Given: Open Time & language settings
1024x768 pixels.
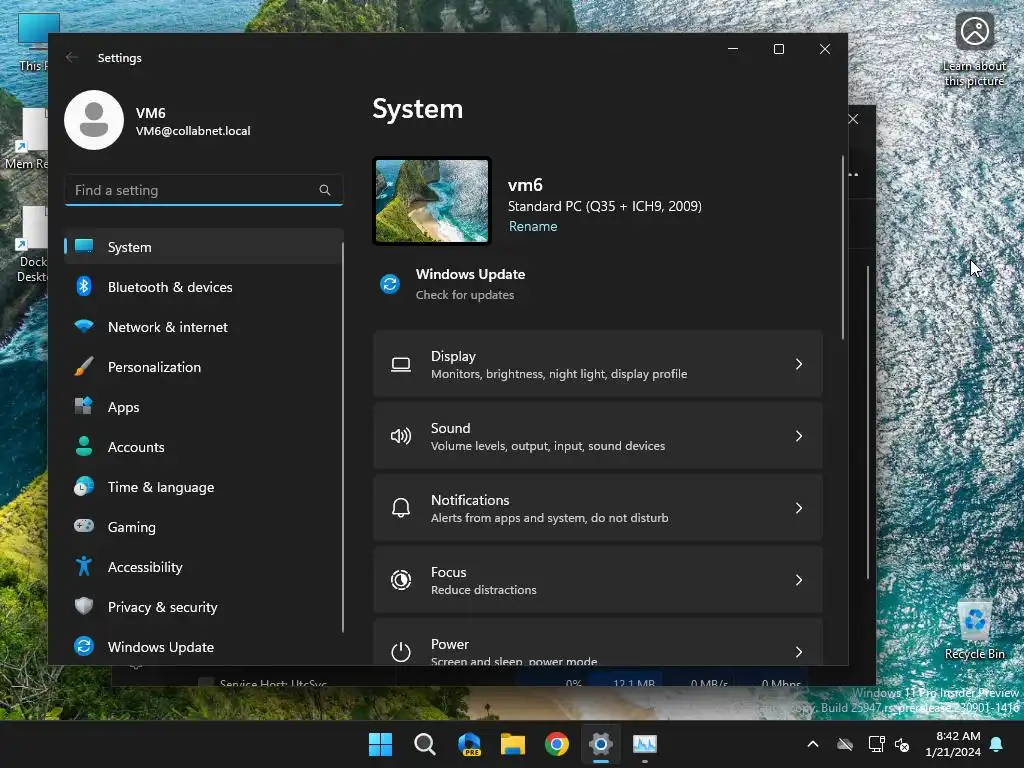Looking at the screenshot, I should 203,487.
